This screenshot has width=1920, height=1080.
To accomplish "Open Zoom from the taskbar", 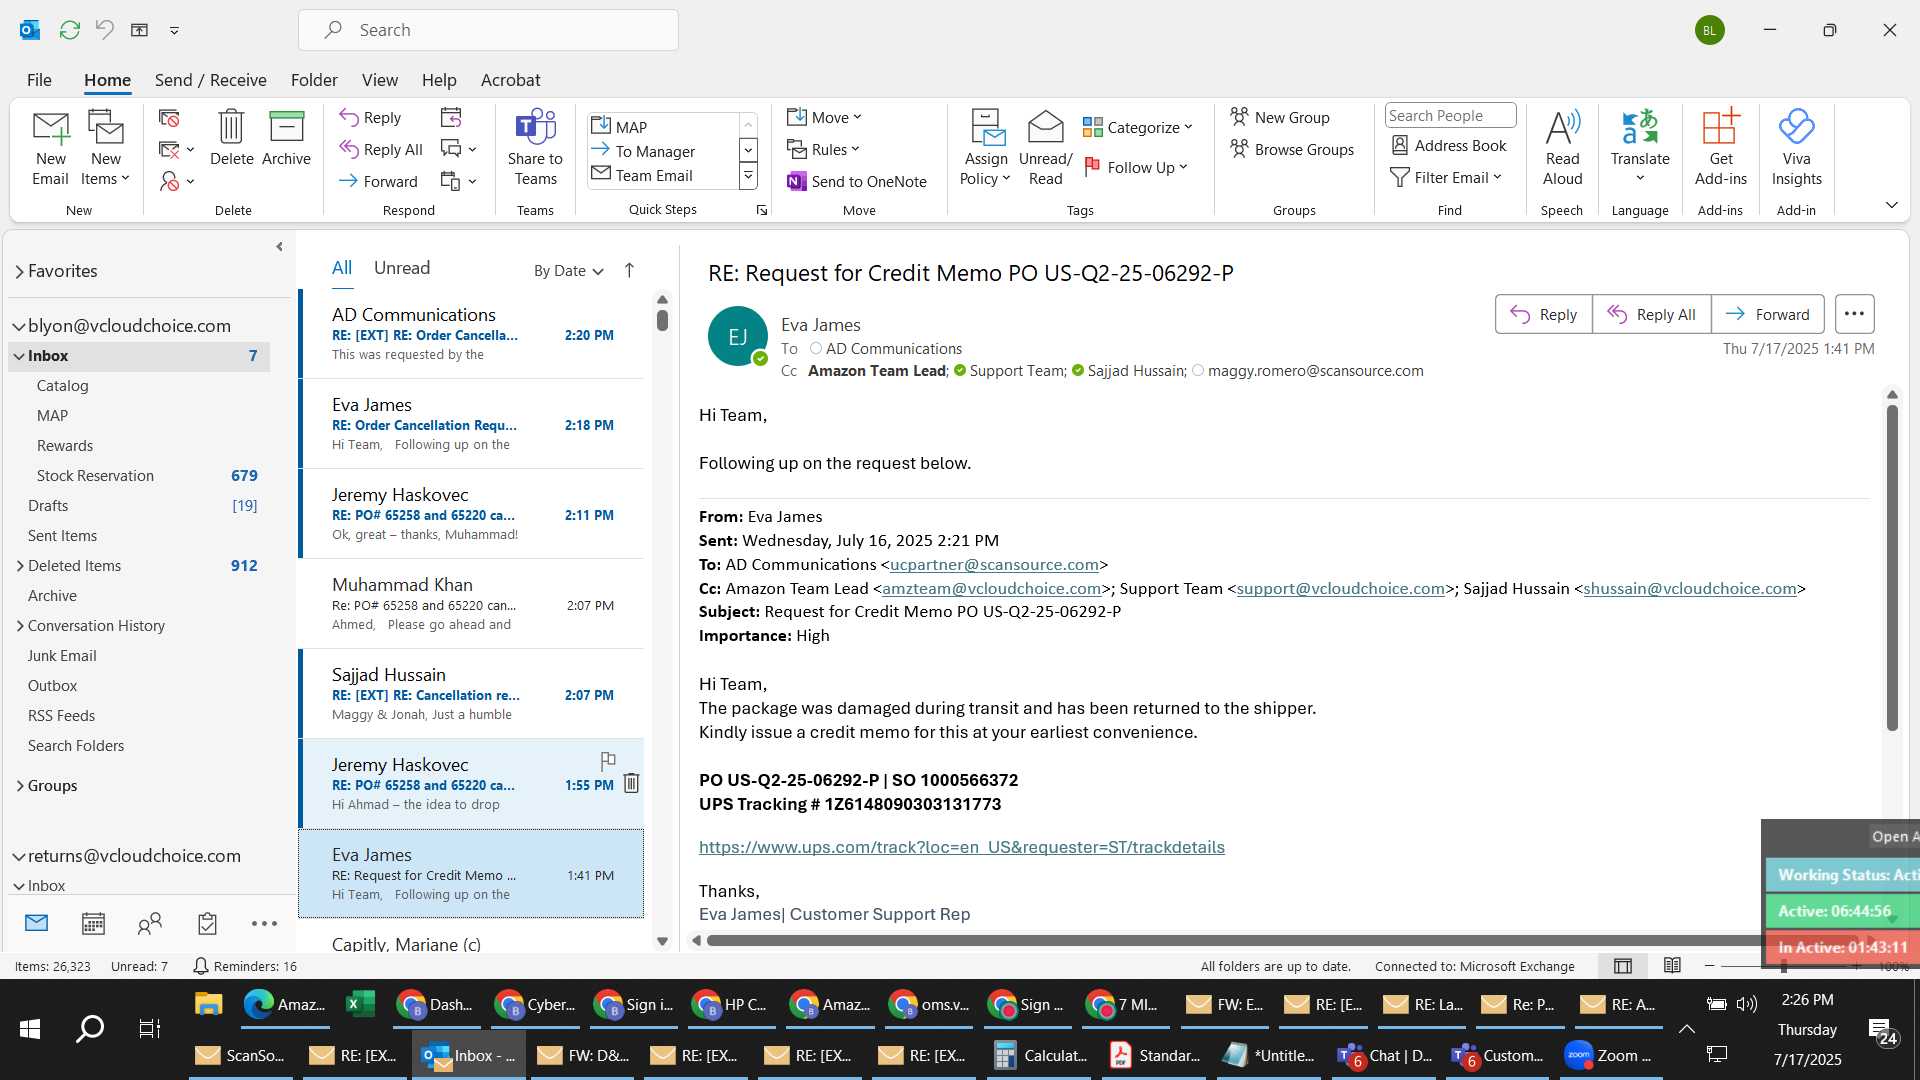I will click(1608, 1055).
